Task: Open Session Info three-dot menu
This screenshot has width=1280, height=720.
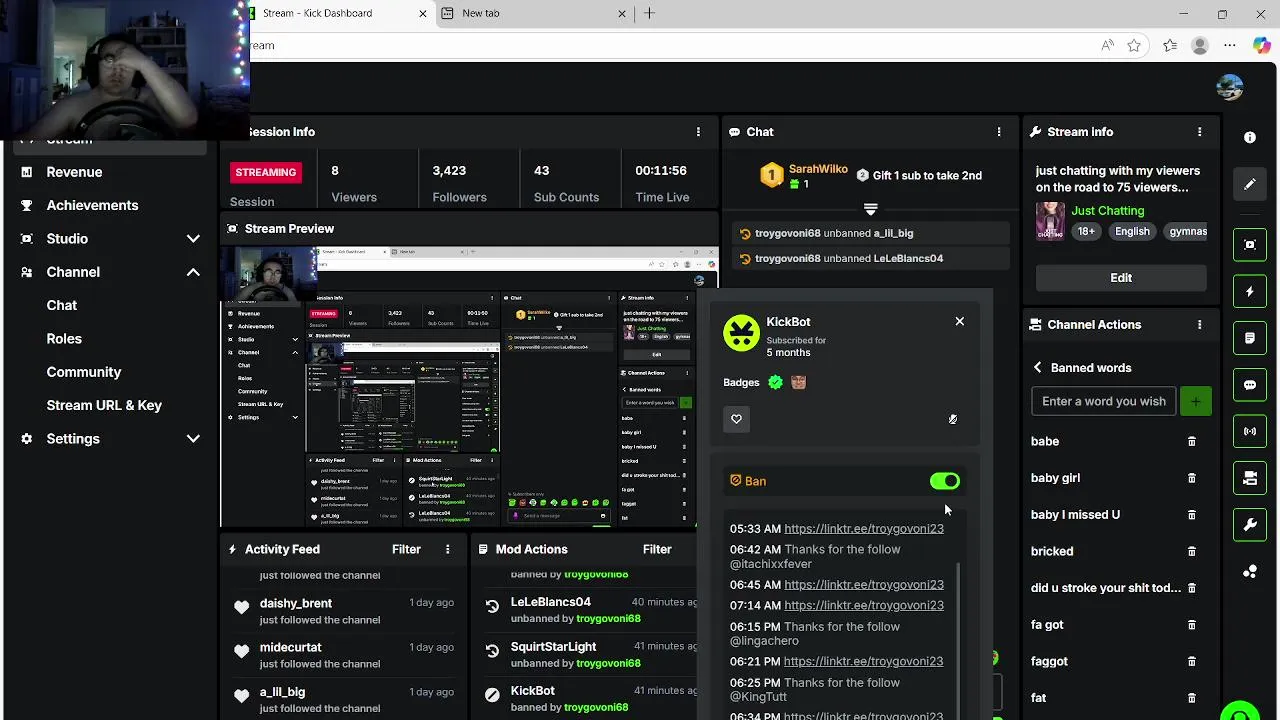Action: point(698,132)
